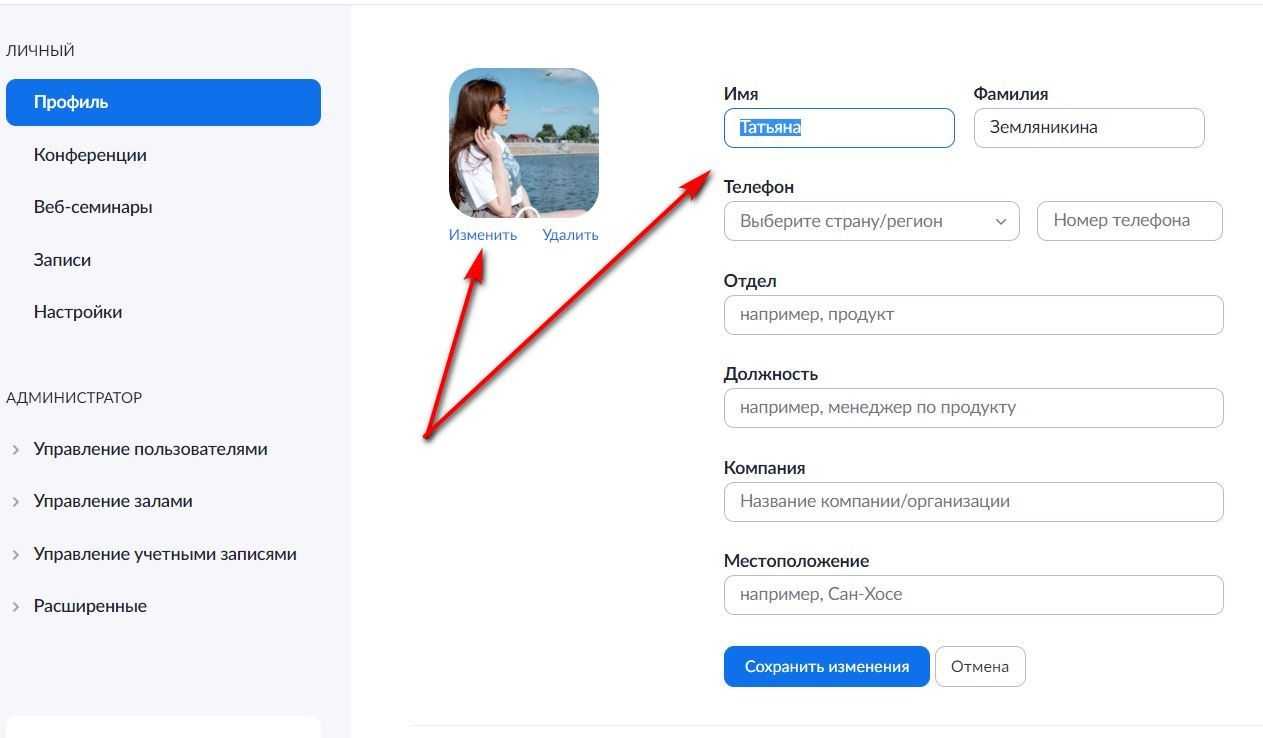Open Веб-семинары section
The width and height of the screenshot is (1263, 738).
pos(93,207)
